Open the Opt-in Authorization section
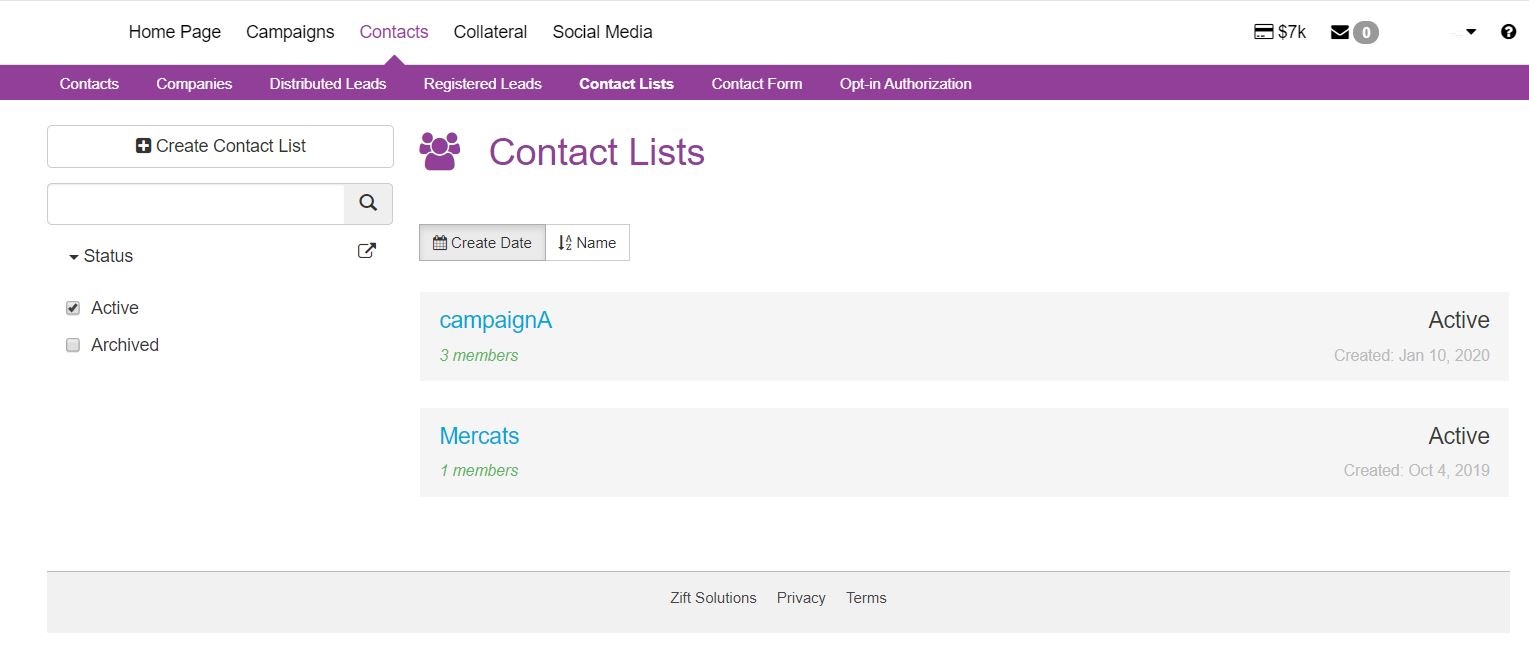This screenshot has height=651, width=1529. [905, 84]
